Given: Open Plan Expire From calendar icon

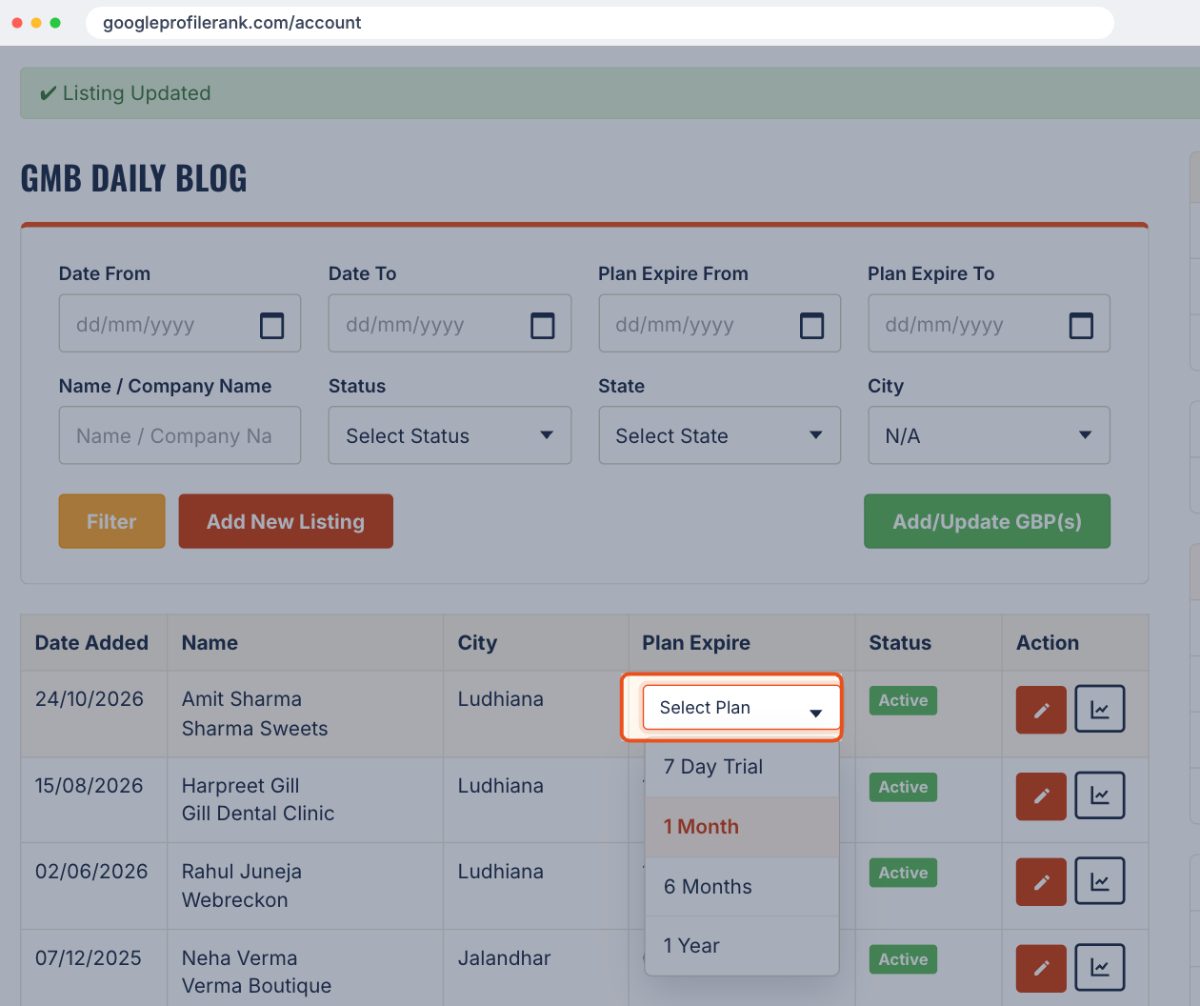Looking at the screenshot, I should pyautogui.click(x=812, y=325).
